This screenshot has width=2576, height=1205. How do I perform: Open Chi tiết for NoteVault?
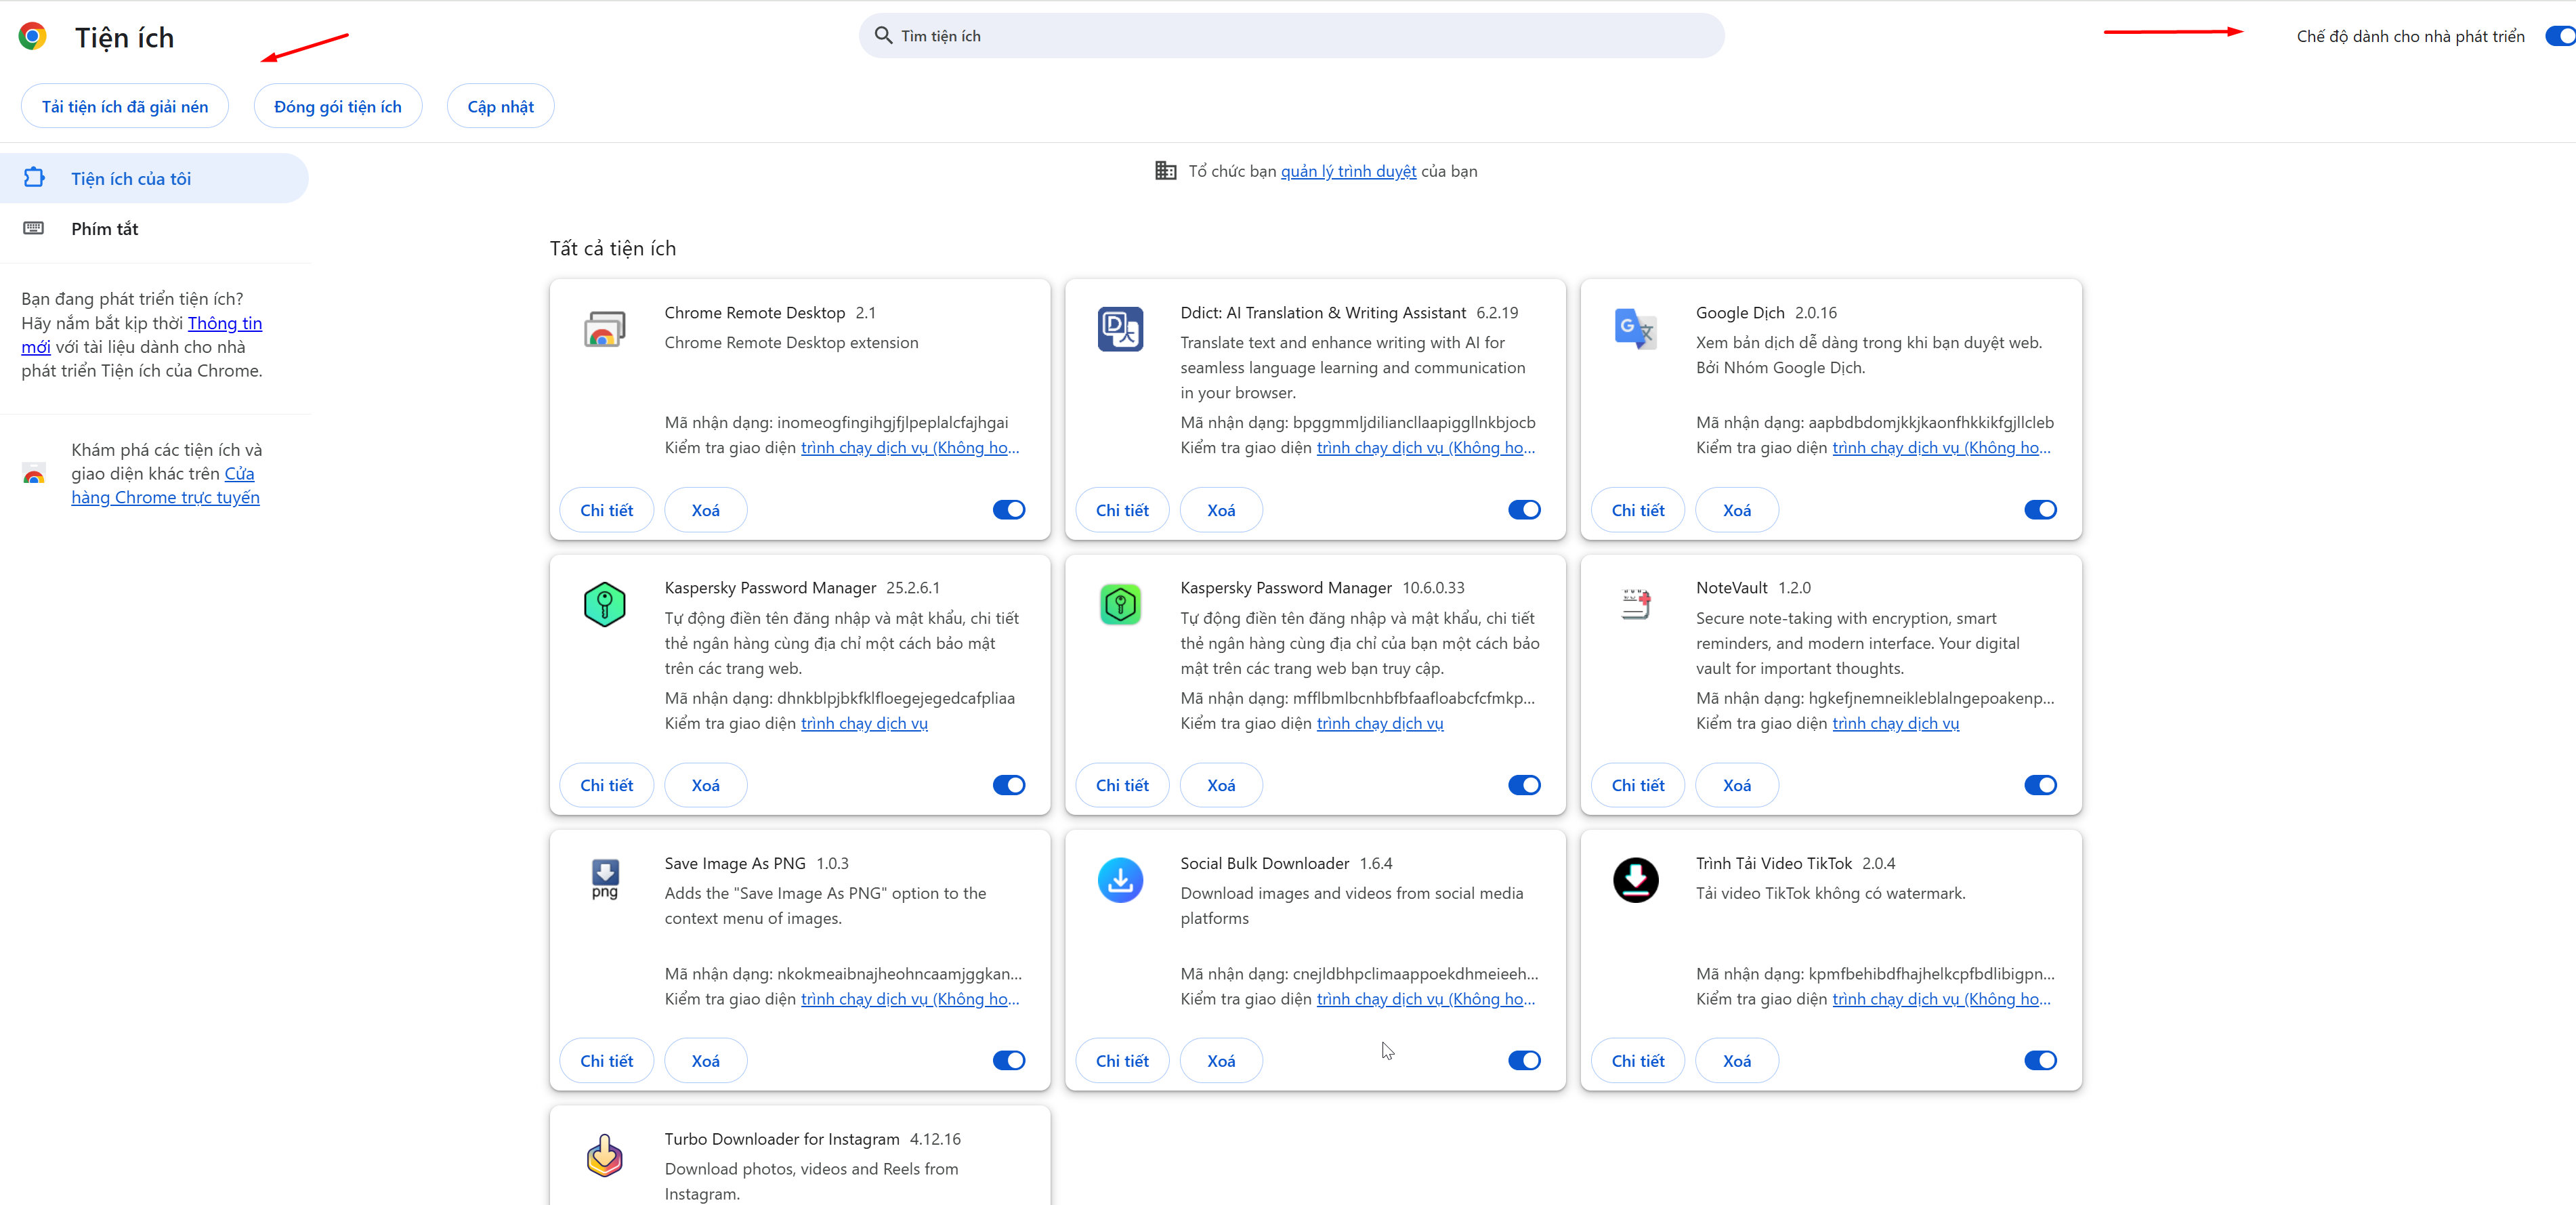point(1638,785)
